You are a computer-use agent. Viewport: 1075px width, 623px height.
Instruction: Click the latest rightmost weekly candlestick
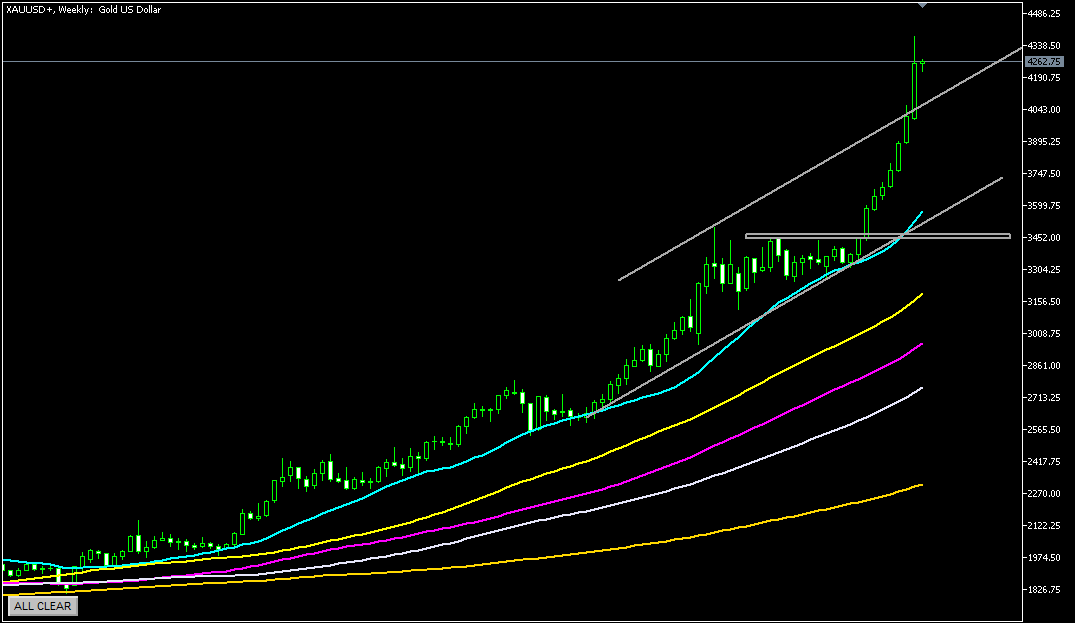click(x=922, y=64)
